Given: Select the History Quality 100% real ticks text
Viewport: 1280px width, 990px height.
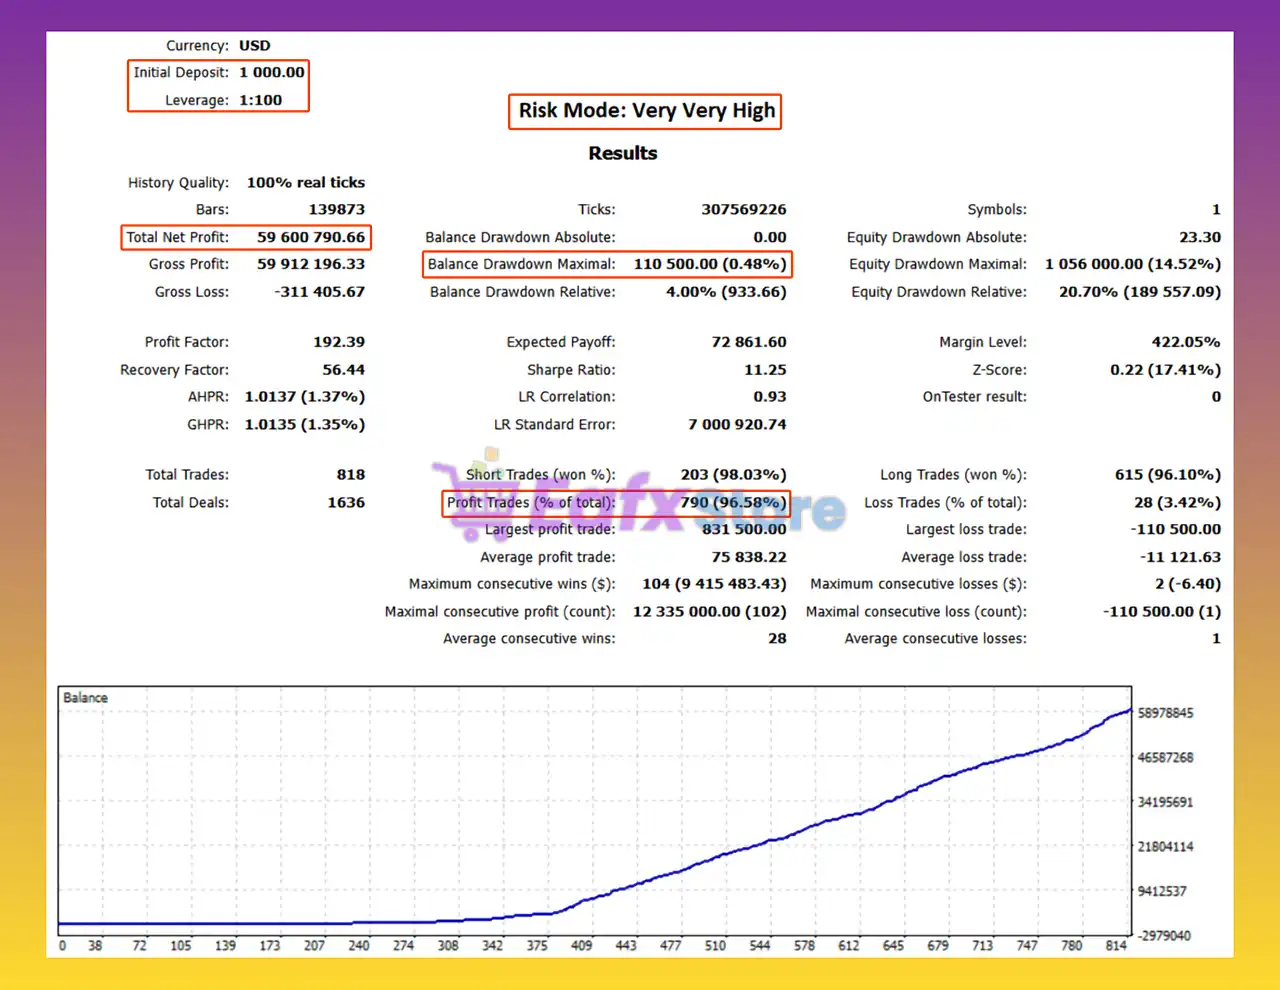Looking at the screenshot, I should click(x=305, y=182).
